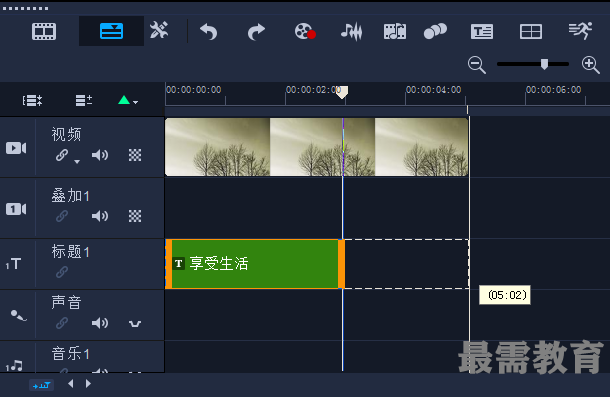Click the ruler at 00:00:04:00
This screenshot has width=610, height=397.
(433, 90)
